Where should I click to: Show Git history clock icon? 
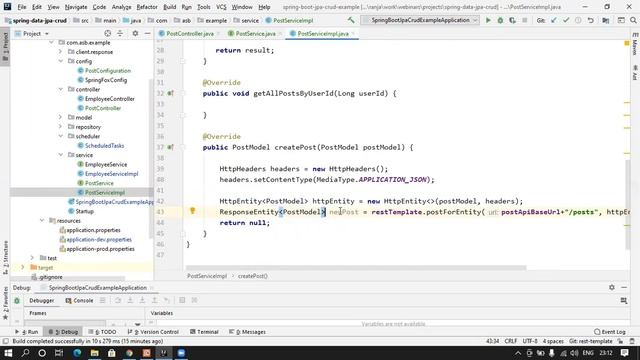point(578,20)
